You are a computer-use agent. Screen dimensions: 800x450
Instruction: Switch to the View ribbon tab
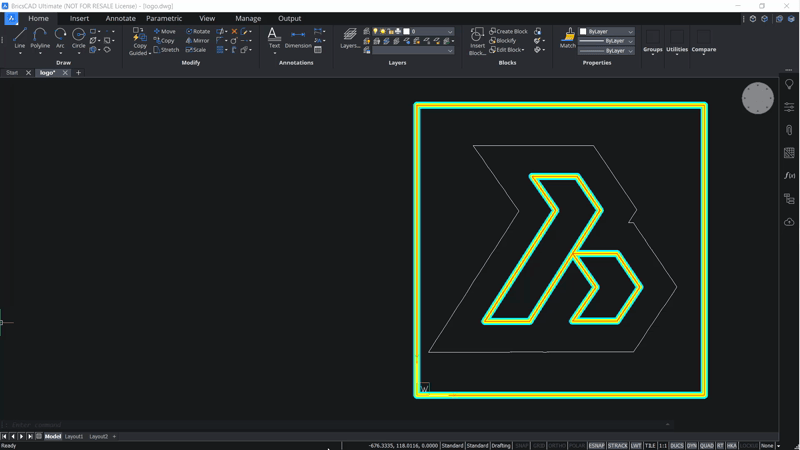[x=207, y=18]
